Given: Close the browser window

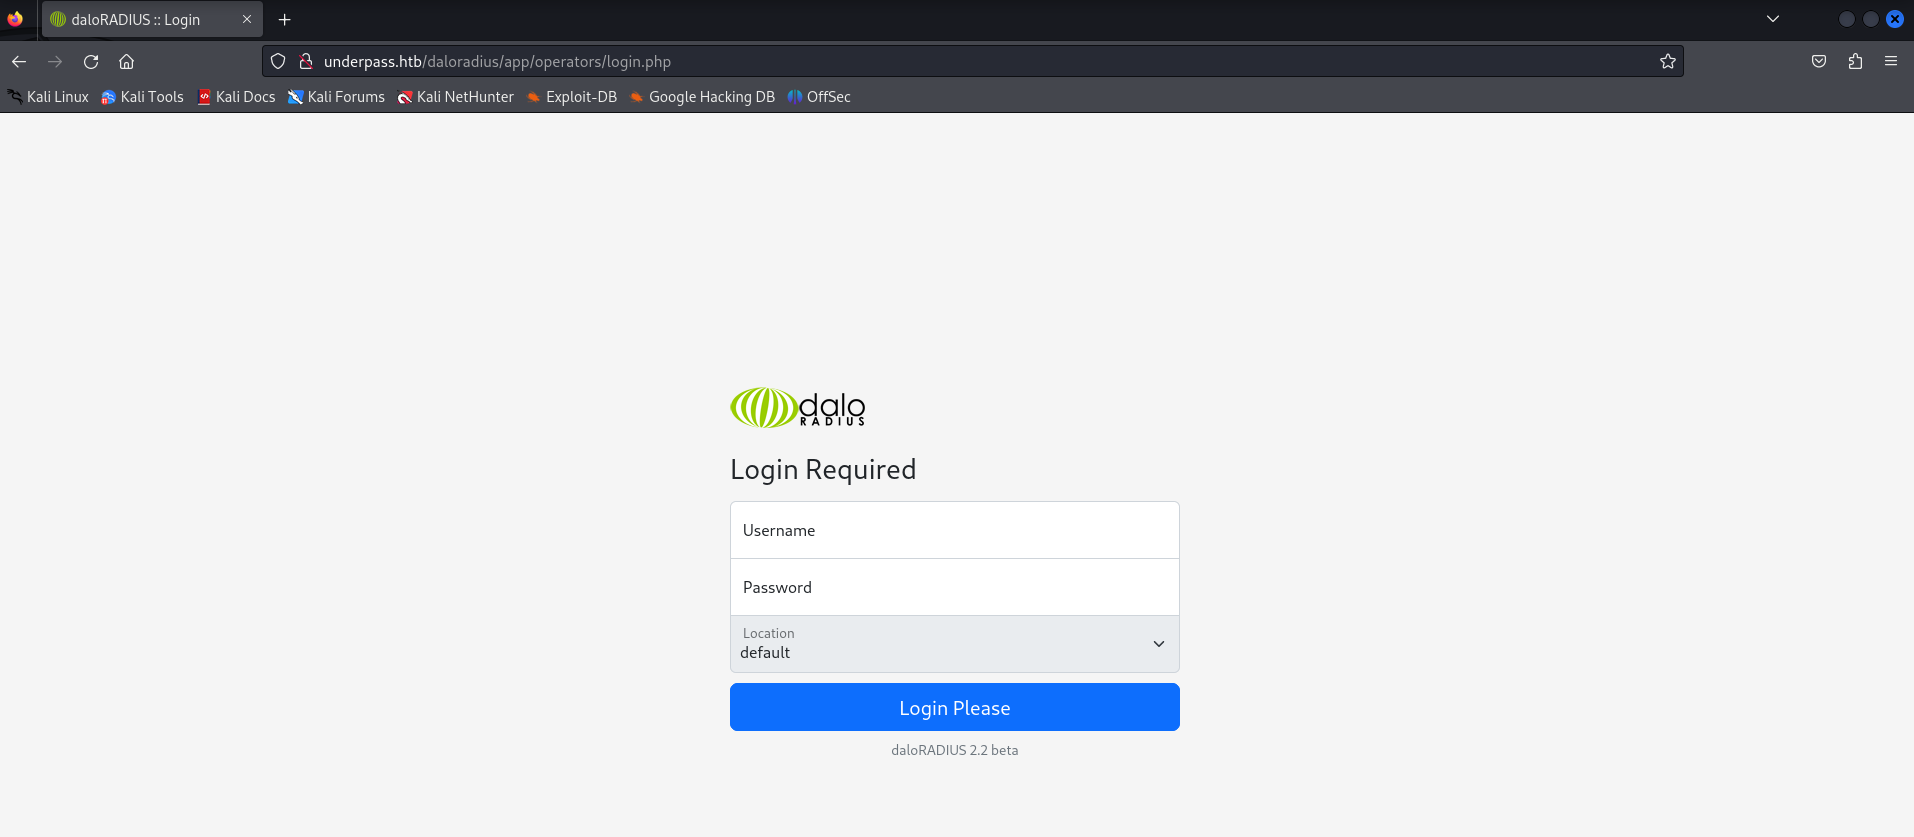Looking at the screenshot, I should 1895,19.
